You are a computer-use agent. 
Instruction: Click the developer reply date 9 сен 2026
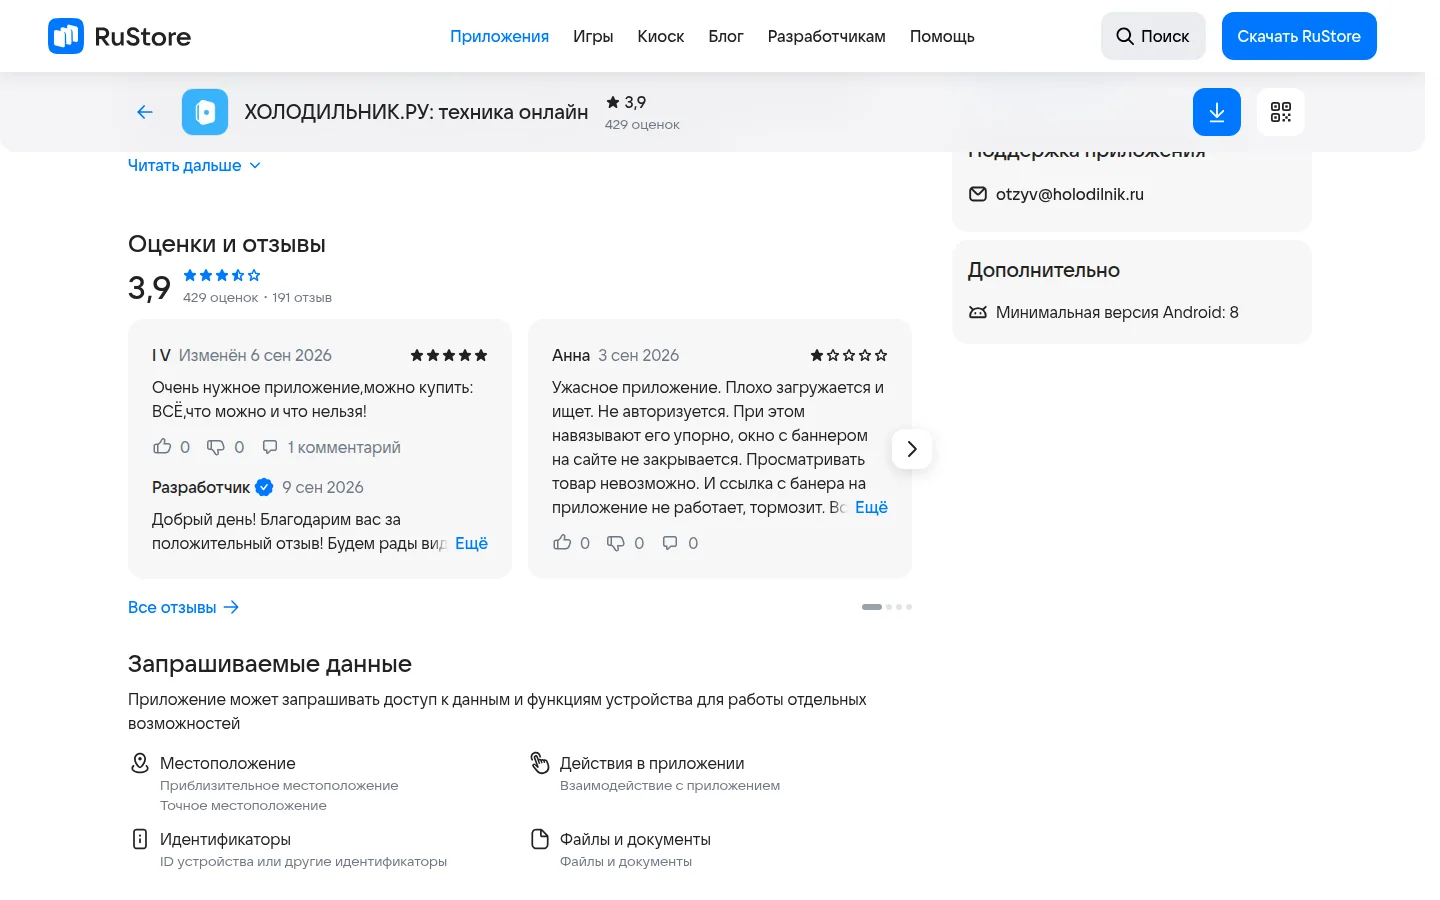(x=323, y=487)
